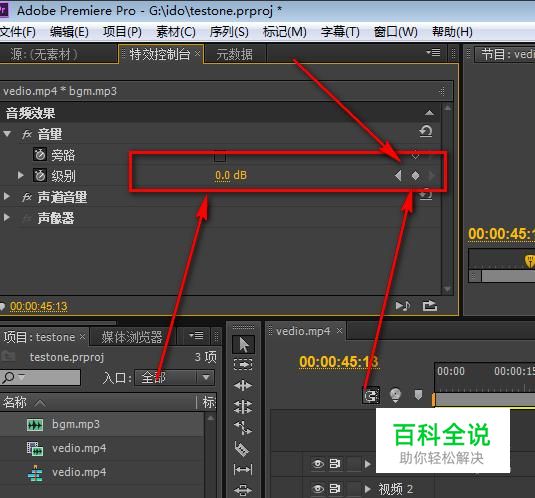
Task: Toggle the fx switch for 音量
Action: click(27, 134)
